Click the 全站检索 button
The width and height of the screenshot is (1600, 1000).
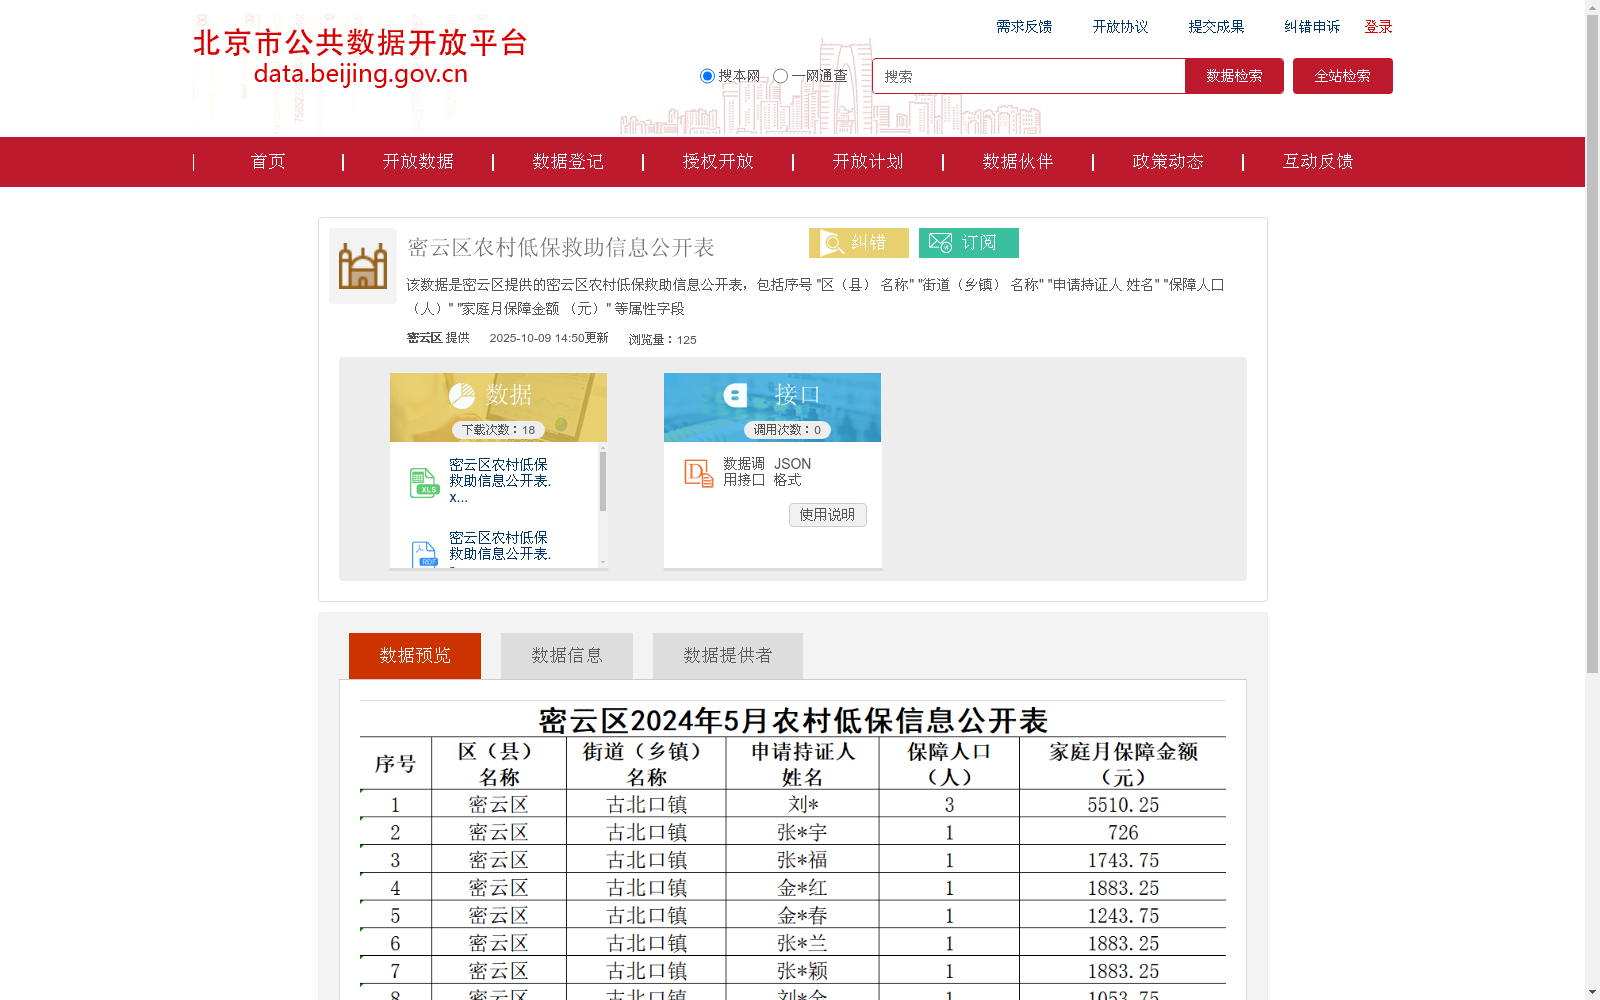1342,76
